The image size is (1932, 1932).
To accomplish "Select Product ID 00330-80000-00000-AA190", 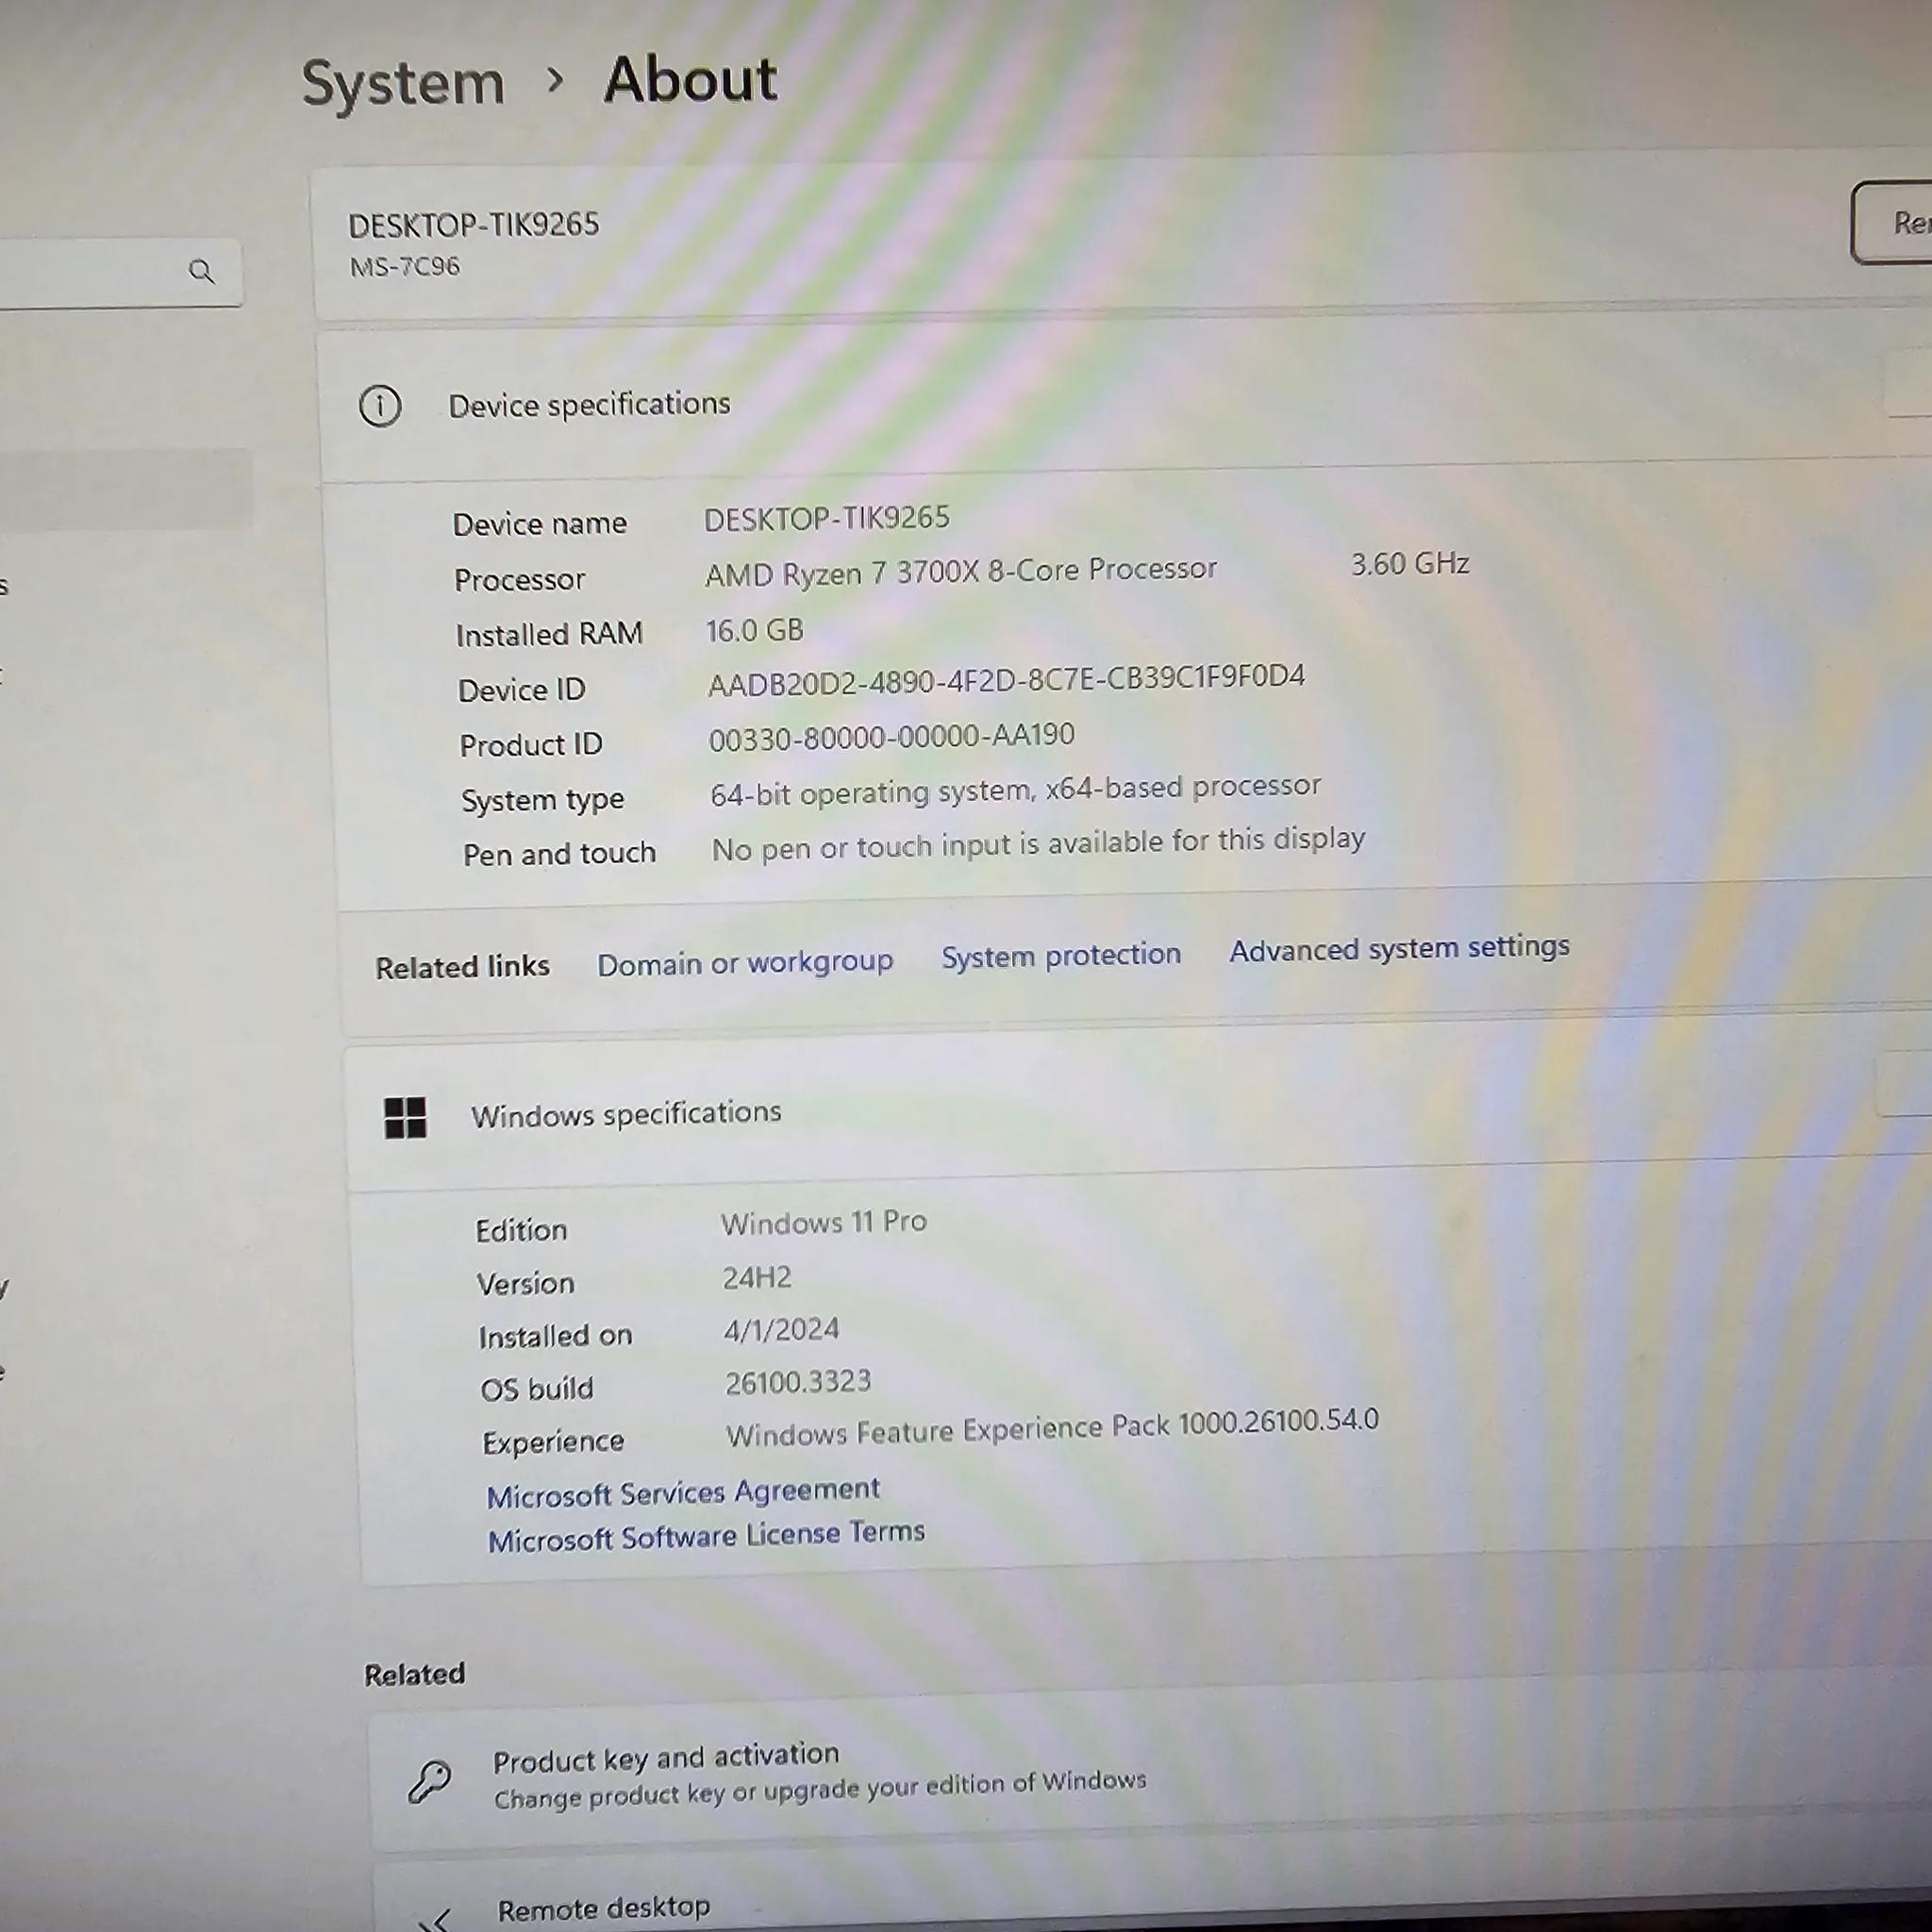I will [x=892, y=737].
